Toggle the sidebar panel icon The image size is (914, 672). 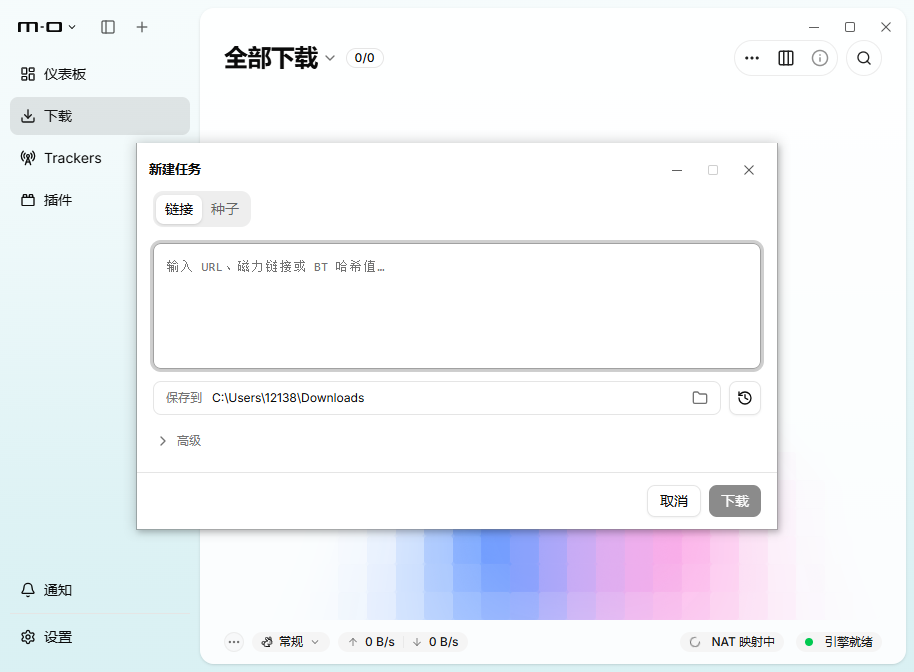pos(108,27)
